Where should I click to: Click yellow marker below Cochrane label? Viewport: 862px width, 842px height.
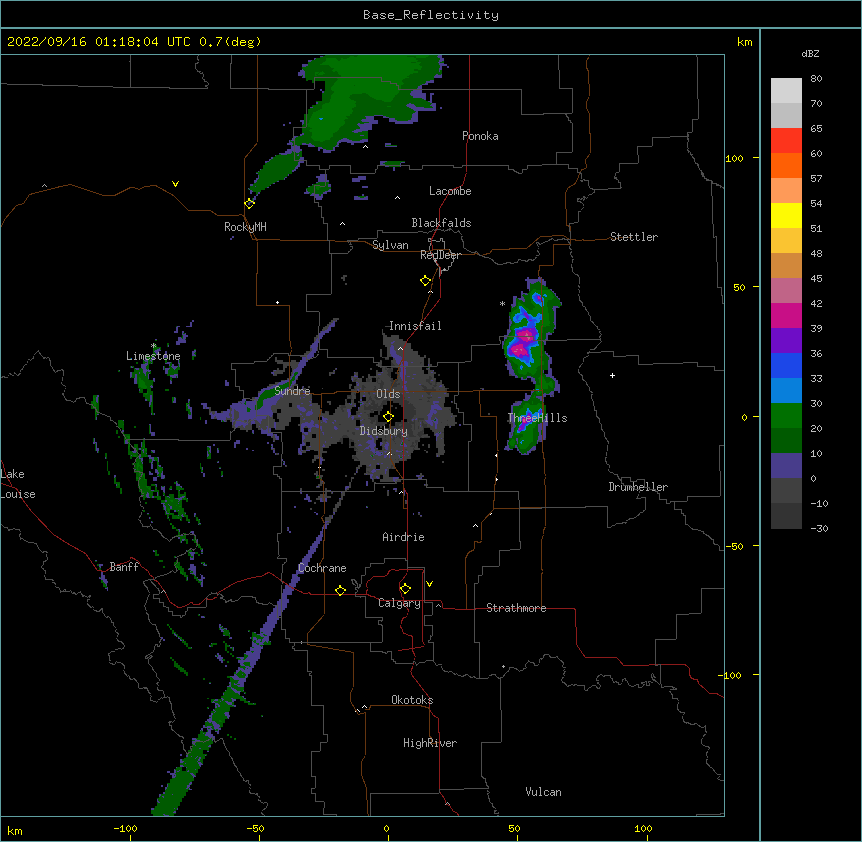[x=340, y=590]
